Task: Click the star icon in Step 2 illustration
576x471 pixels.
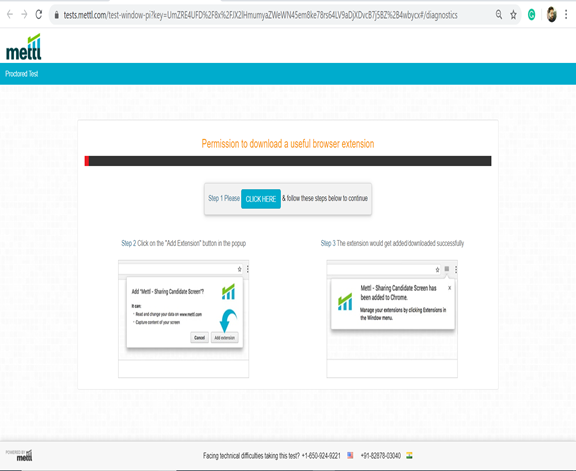Action: pyautogui.click(x=240, y=269)
